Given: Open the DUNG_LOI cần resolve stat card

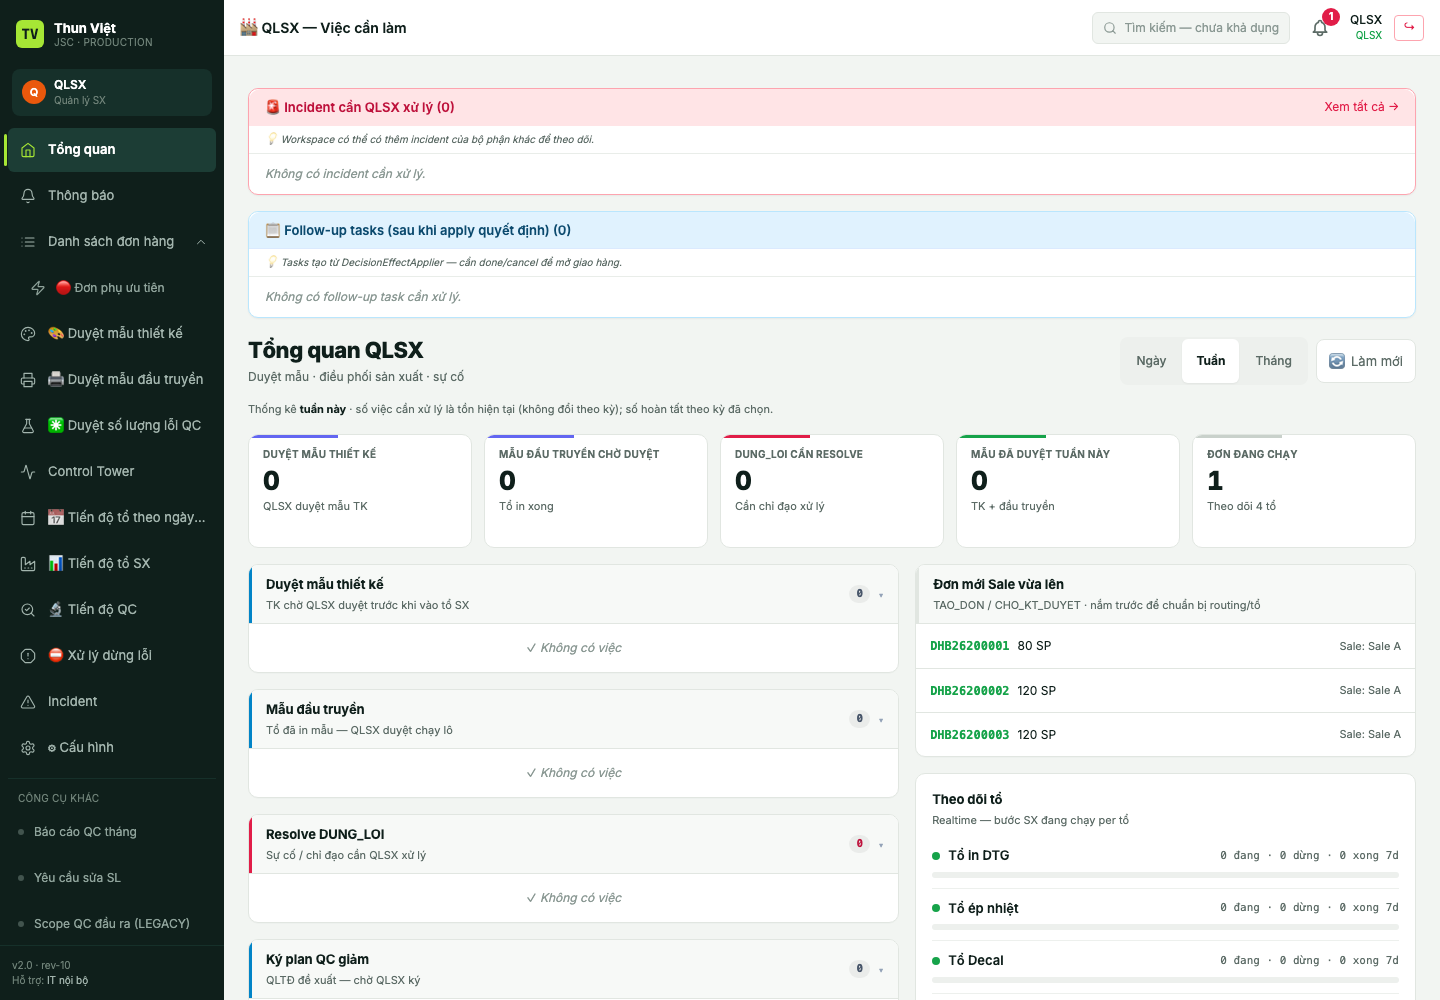Looking at the screenshot, I should (x=832, y=491).
